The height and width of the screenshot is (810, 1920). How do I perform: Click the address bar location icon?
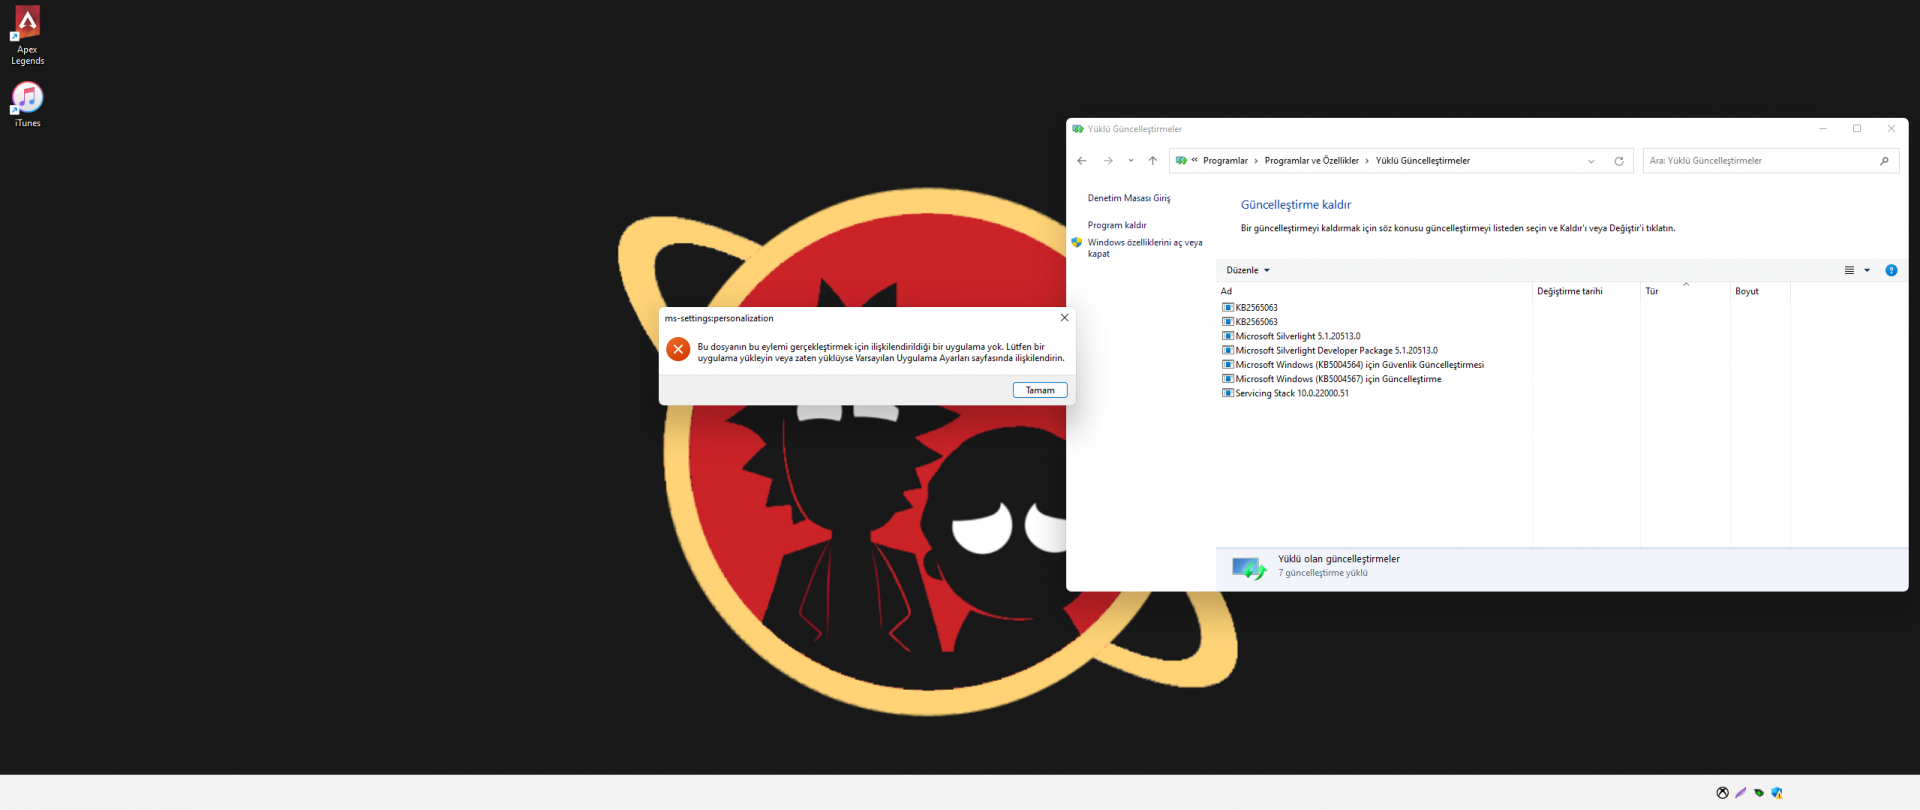1181,161
